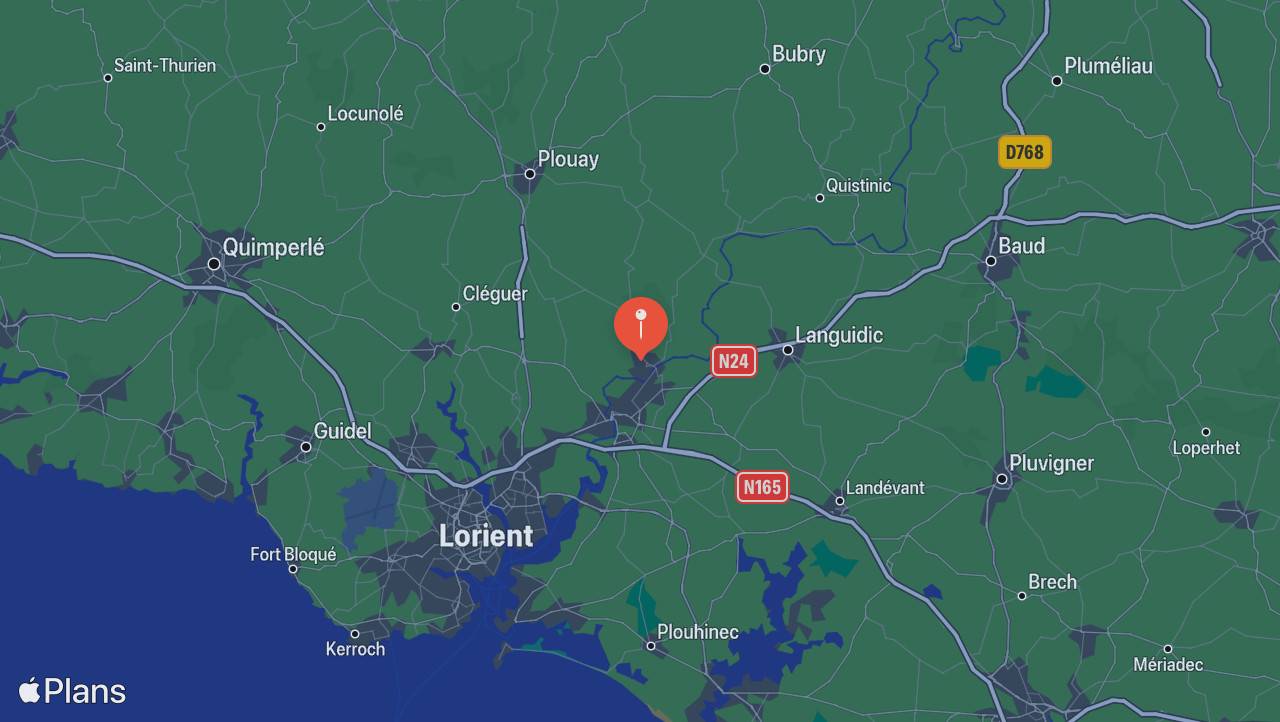Click the D768 yellow road shield
This screenshot has width=1280, height=722.
(x=1024, y=152)
